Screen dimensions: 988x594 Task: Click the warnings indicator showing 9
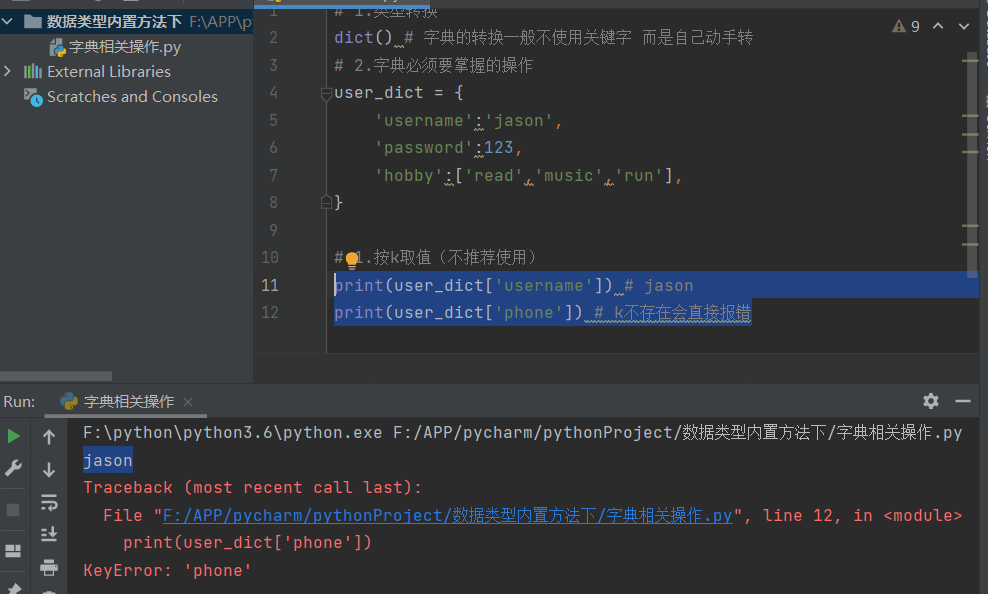(x=906, y=26)
